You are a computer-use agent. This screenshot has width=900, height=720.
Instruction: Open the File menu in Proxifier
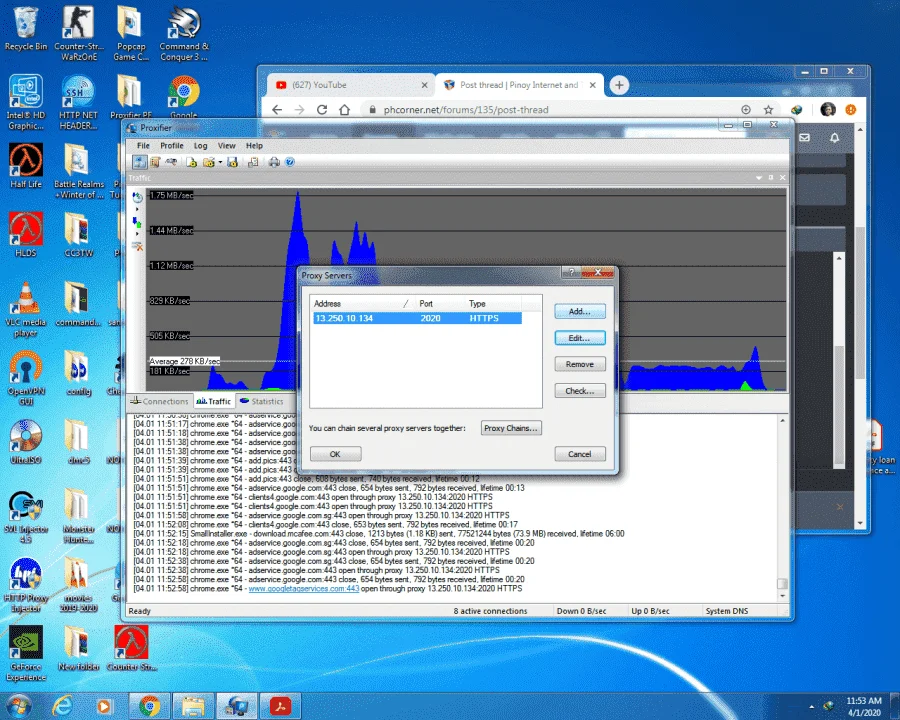pos(143,146)
